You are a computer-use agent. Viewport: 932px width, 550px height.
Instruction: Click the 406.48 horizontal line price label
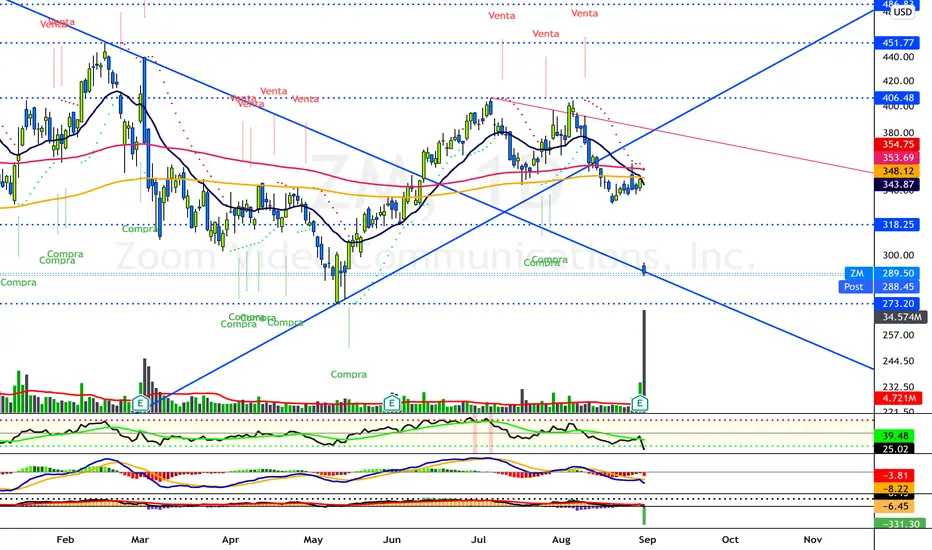coord(898,98)
